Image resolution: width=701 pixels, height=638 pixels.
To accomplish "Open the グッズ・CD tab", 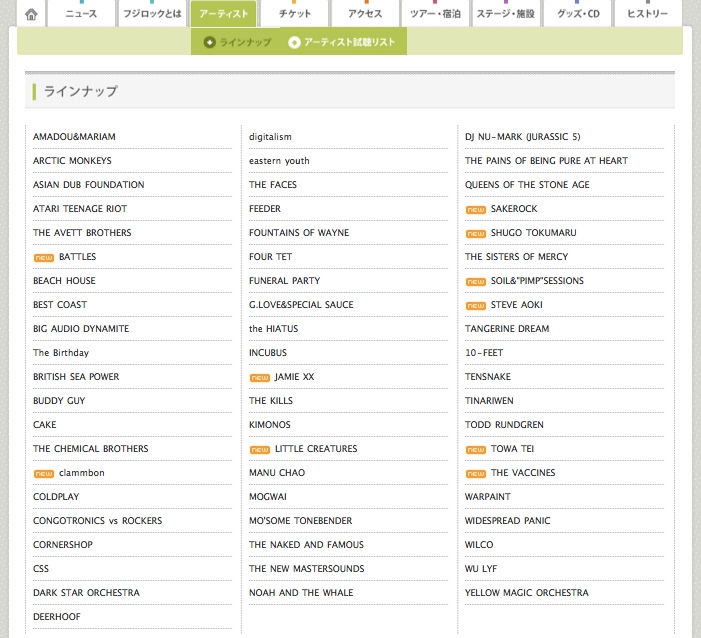I will click(578, 13).
